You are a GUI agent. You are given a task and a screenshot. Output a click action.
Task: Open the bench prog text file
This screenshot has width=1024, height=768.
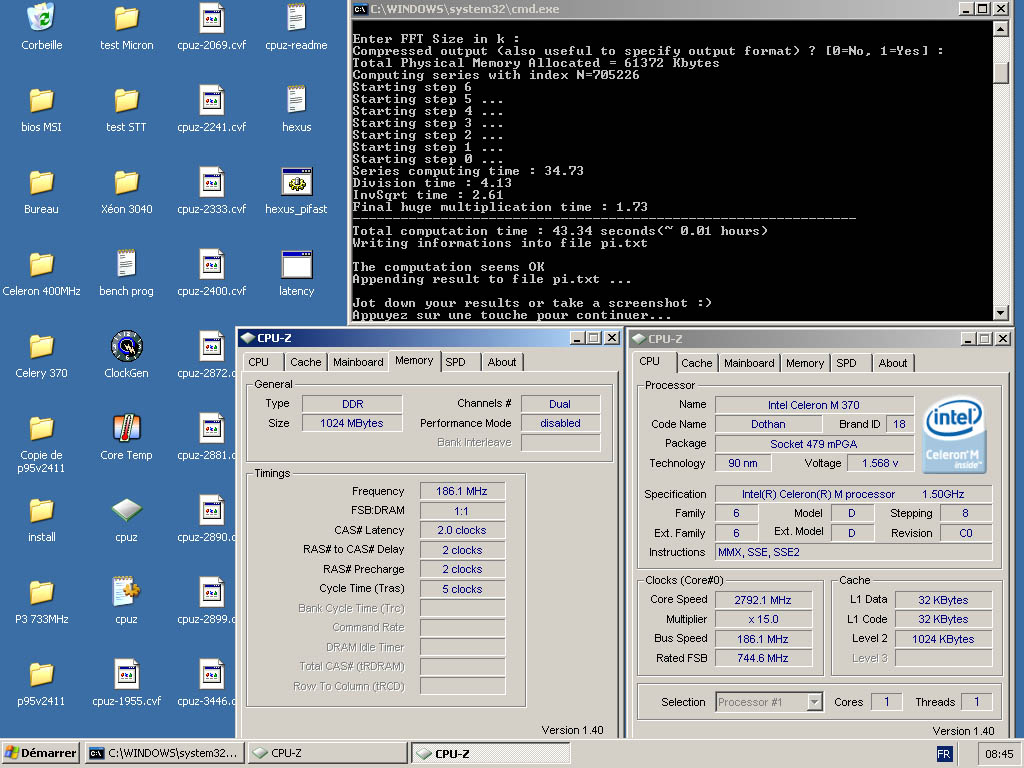126,264
